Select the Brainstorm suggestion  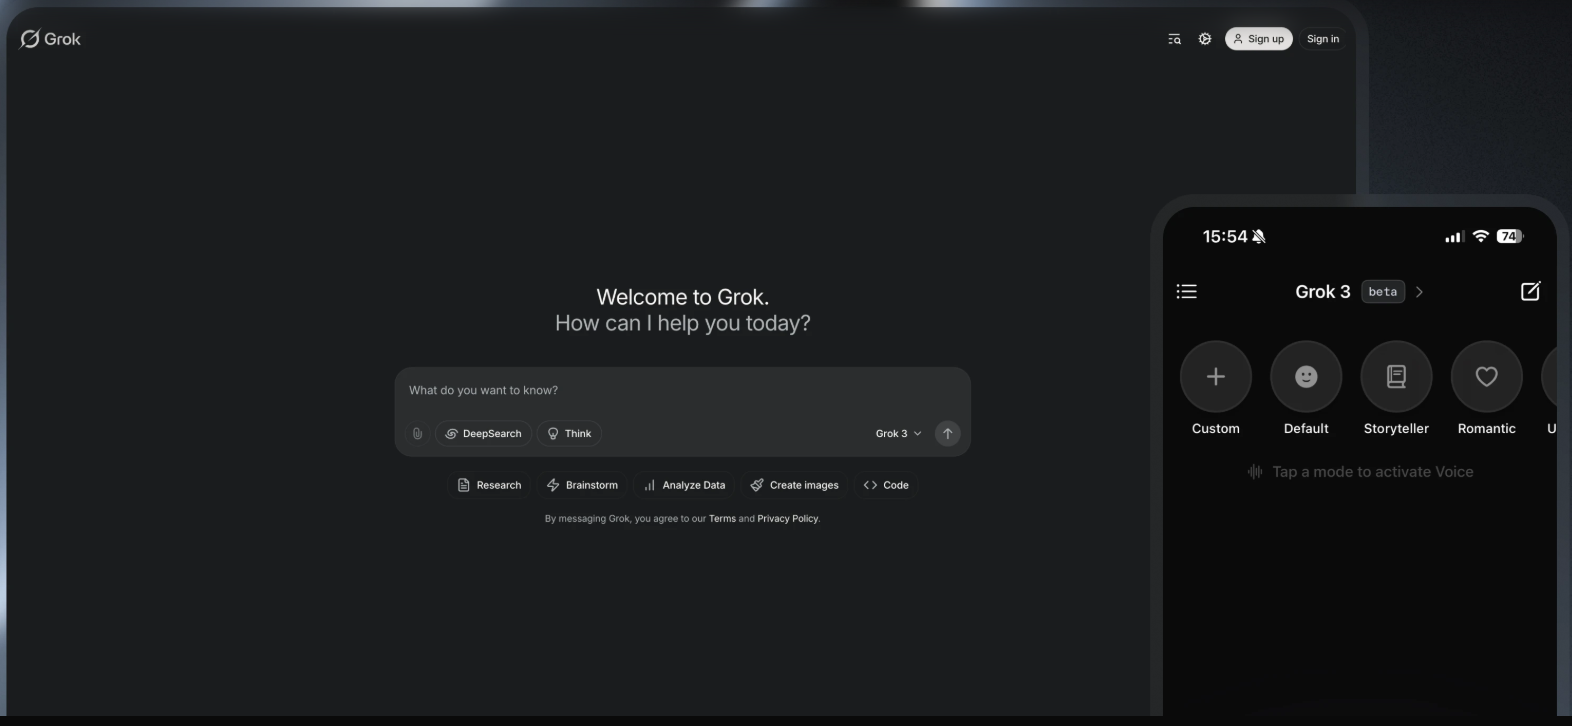point(582,485)
